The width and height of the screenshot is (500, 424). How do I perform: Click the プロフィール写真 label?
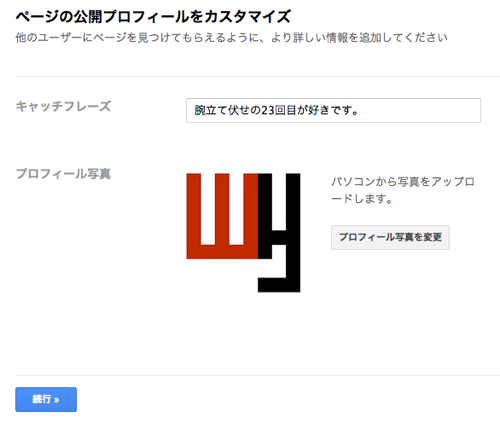click(x=63, y=174)
